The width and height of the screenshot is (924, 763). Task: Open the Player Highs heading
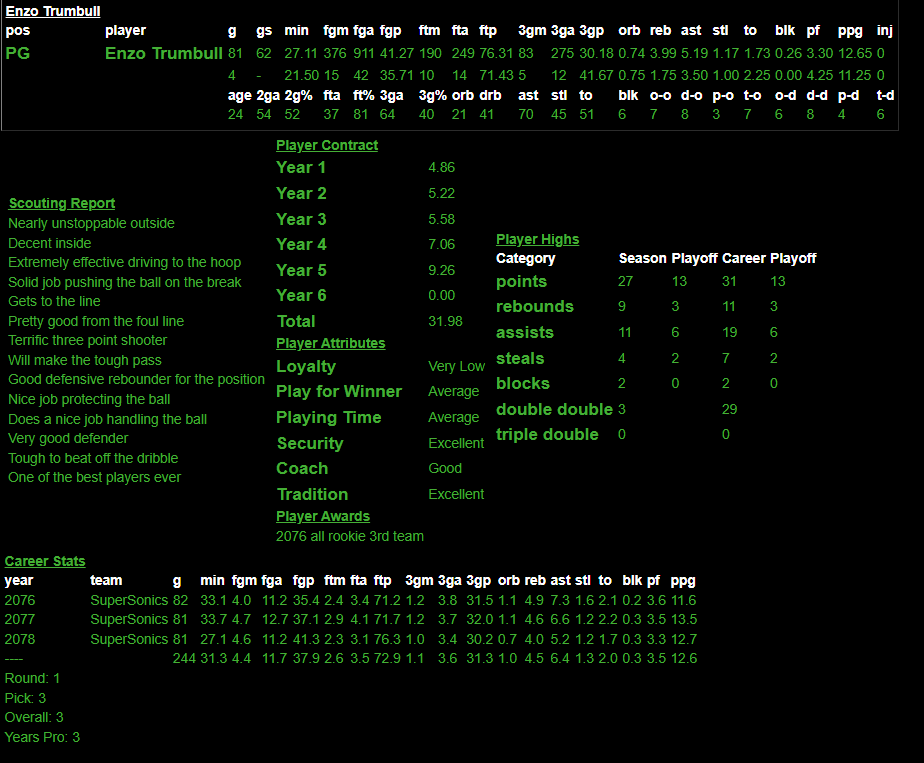537,239
